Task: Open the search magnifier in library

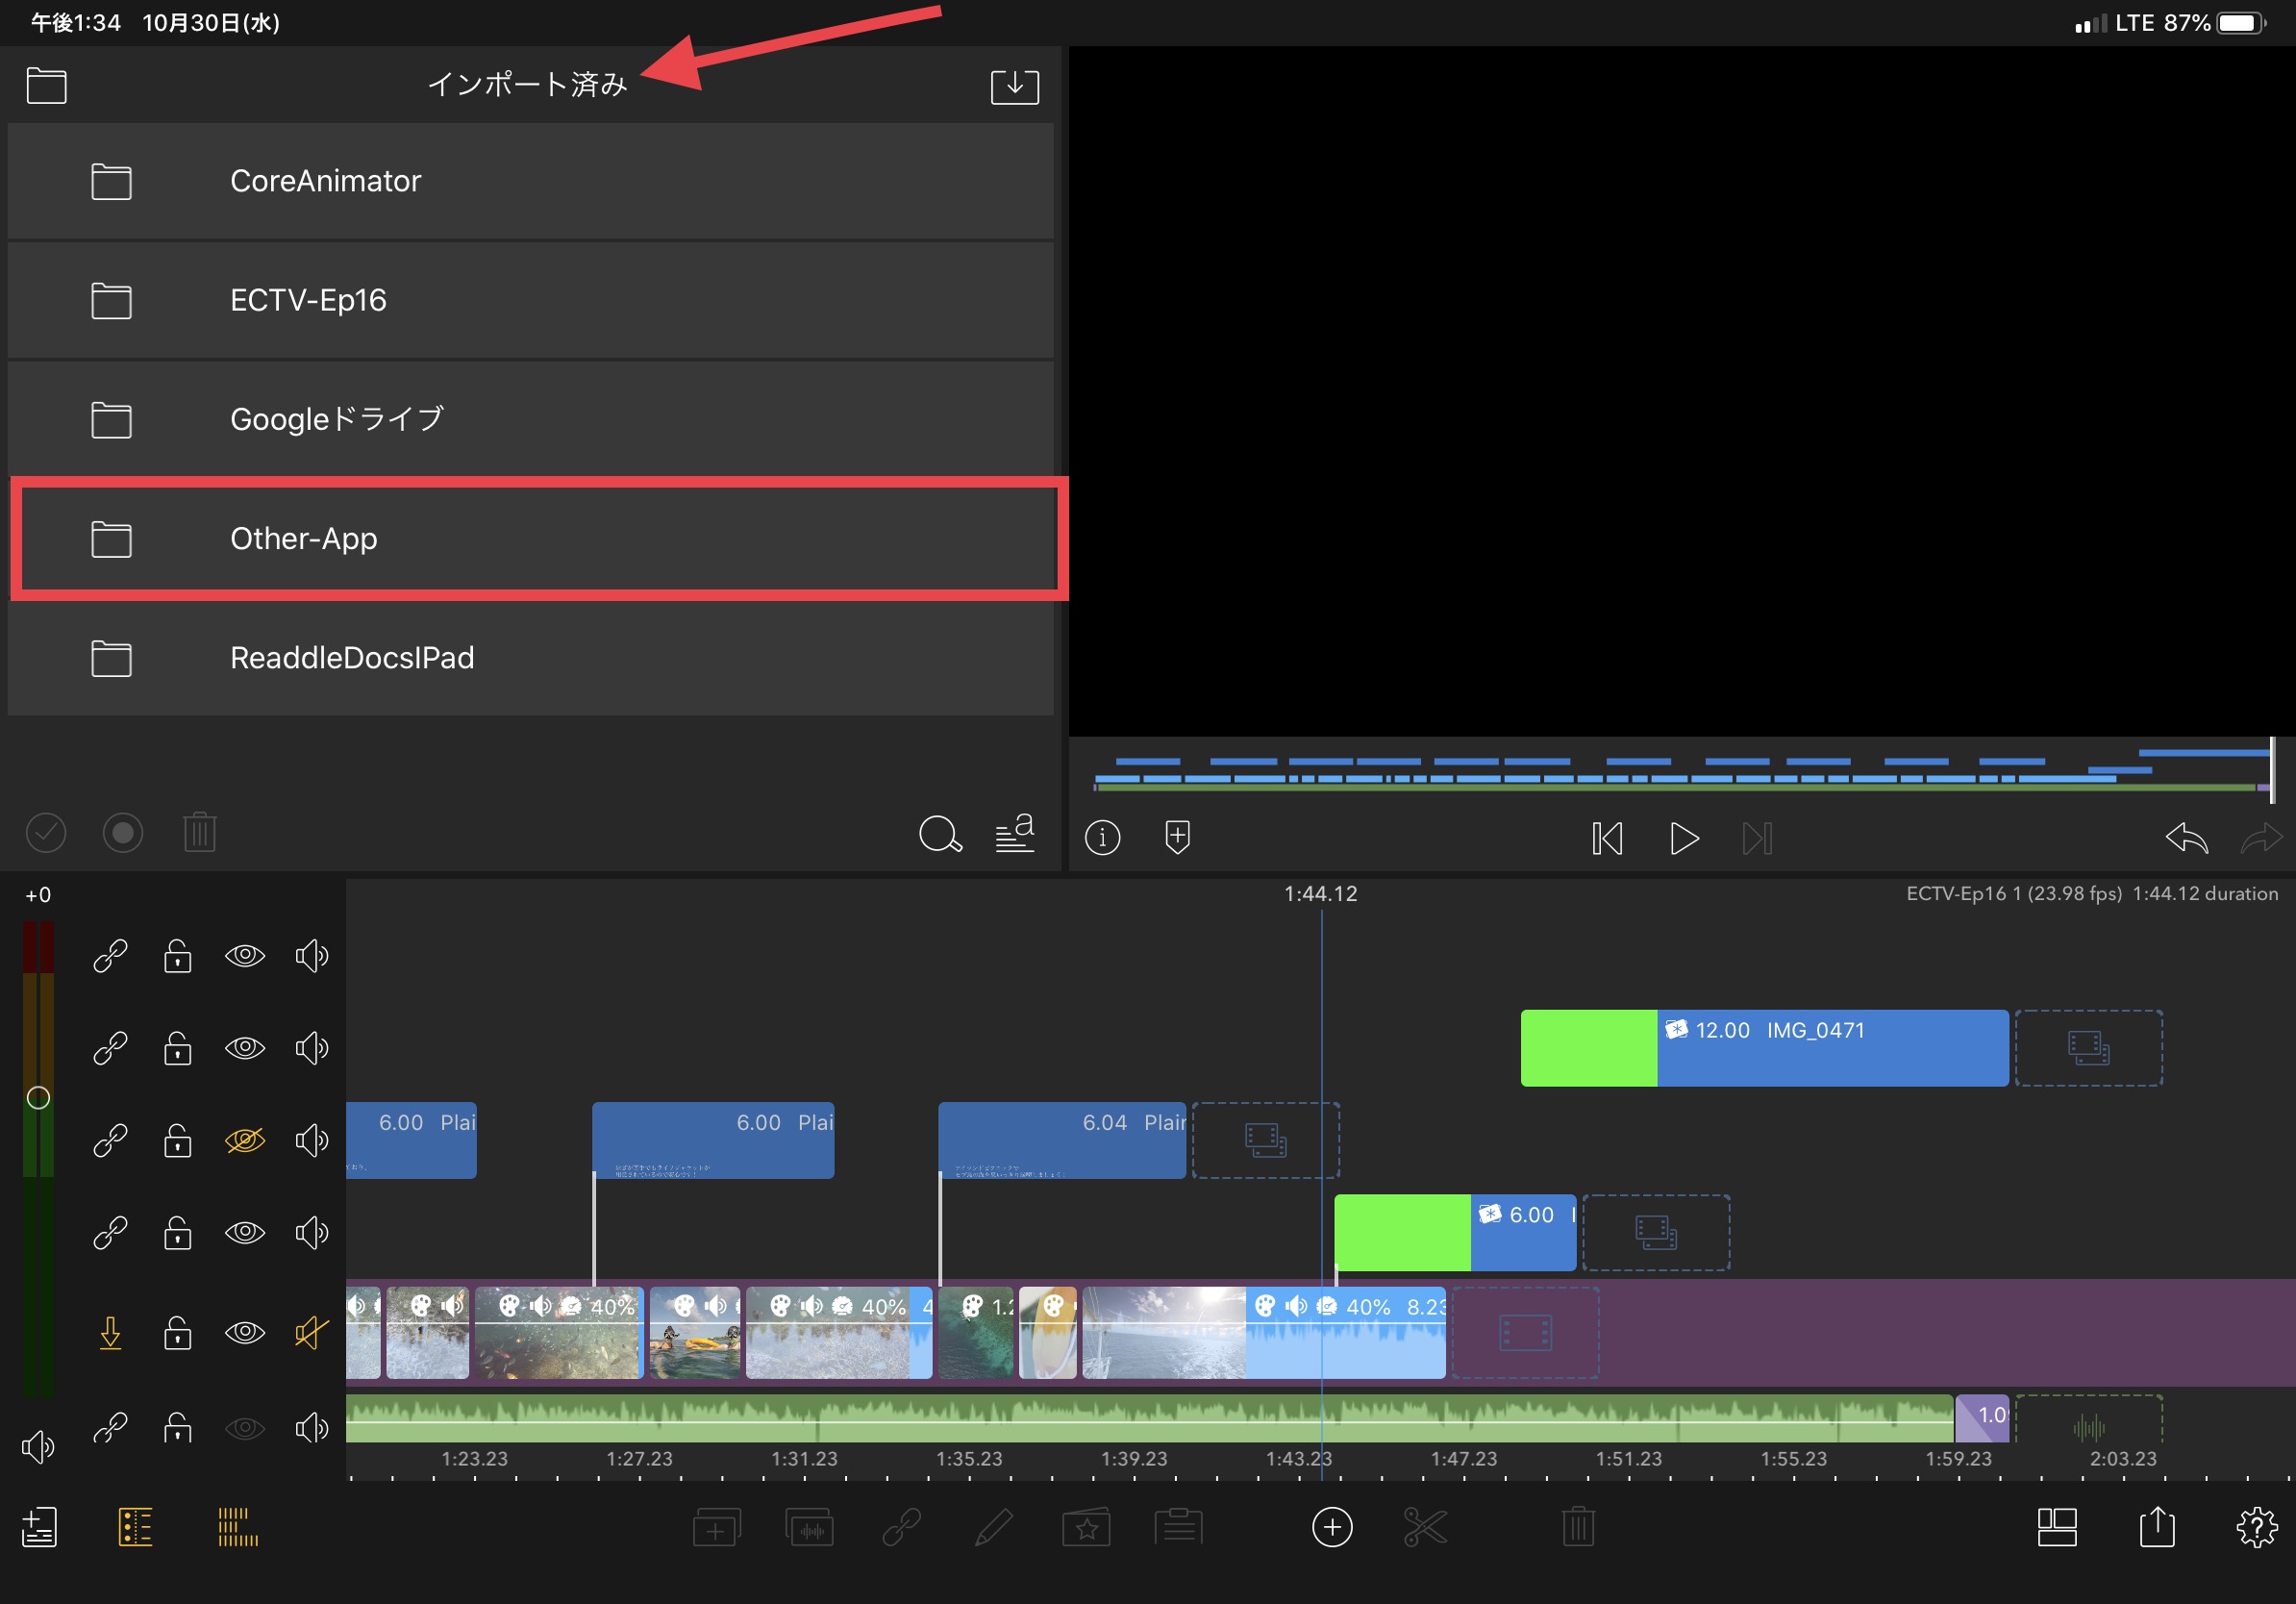Action: point(939,834)
